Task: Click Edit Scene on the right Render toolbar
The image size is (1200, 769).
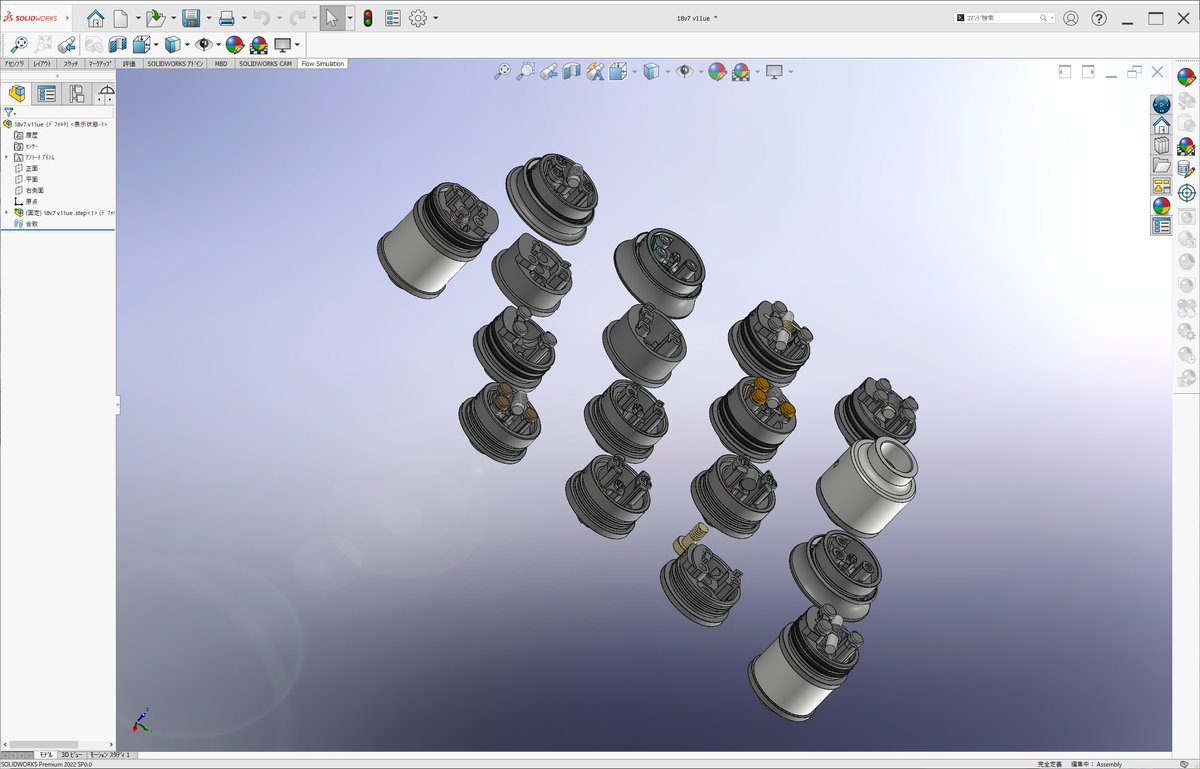Action: 1186,146
